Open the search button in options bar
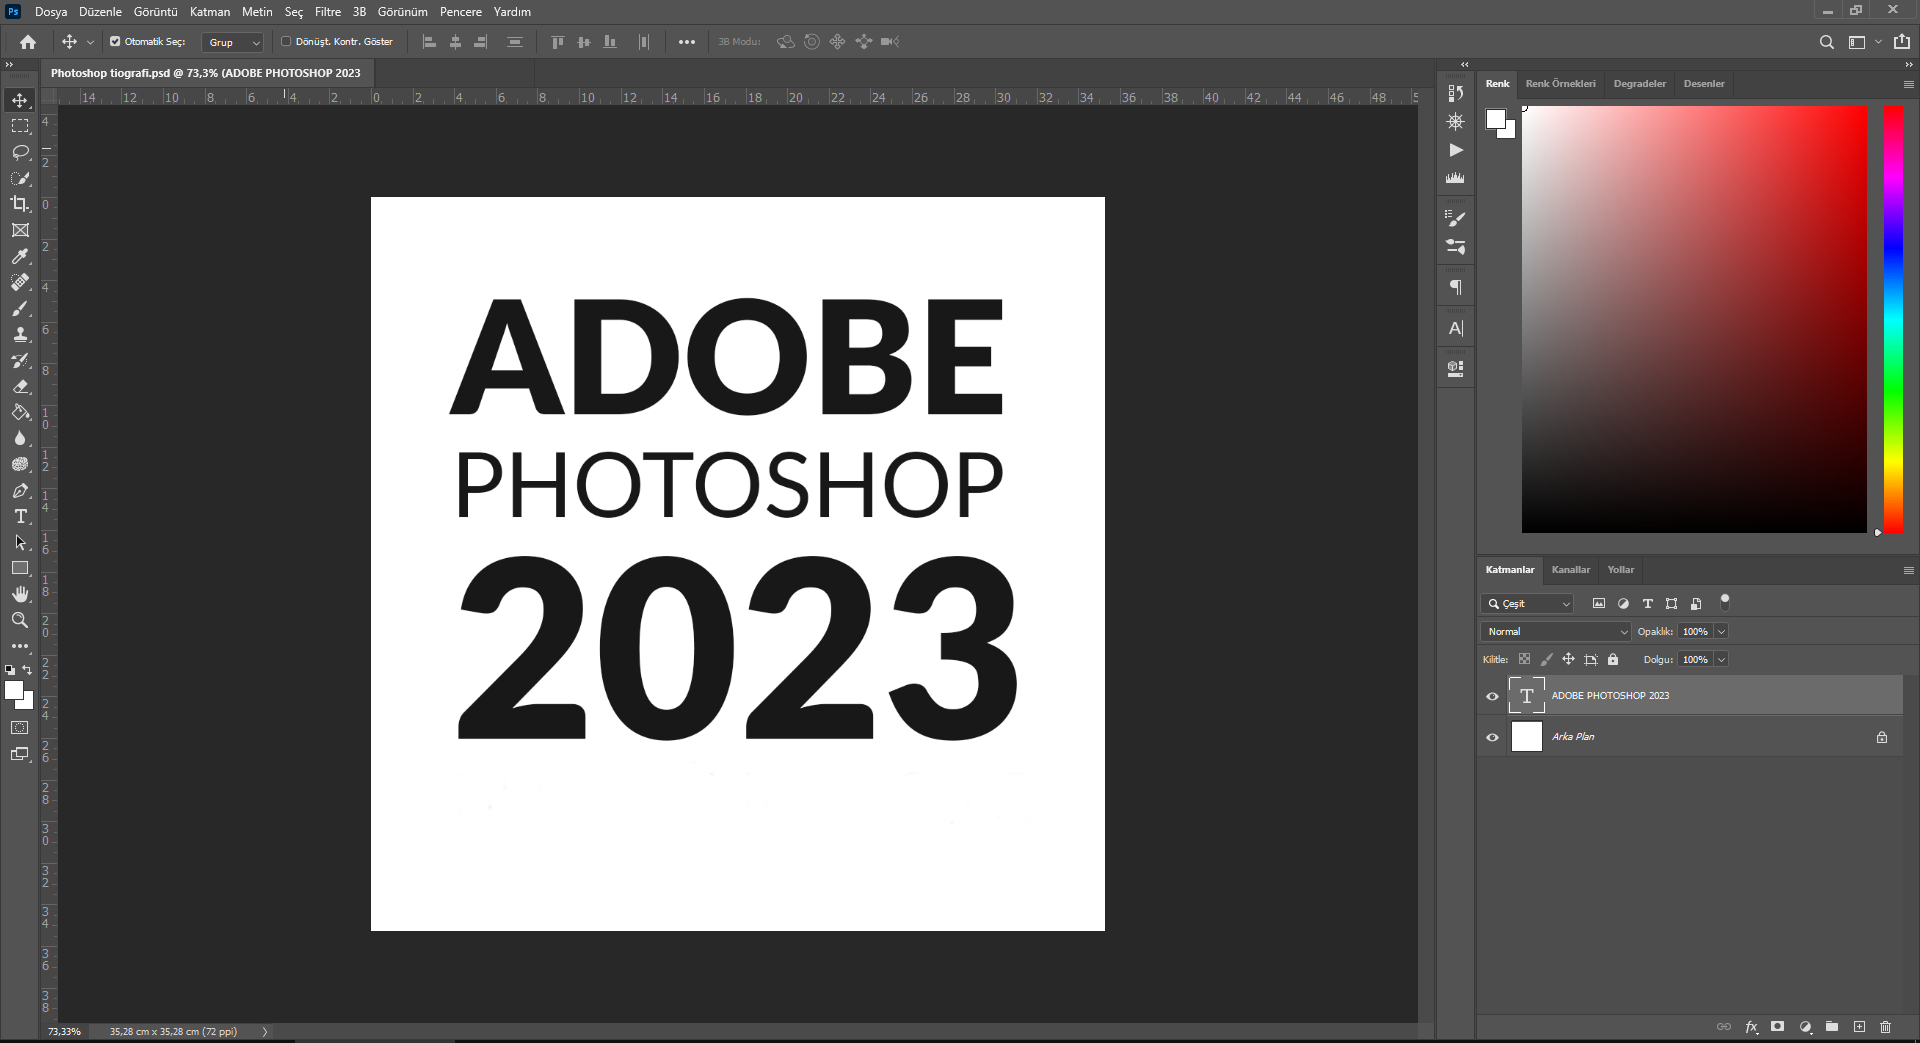1920x1043 pixels. point(1826,42)
